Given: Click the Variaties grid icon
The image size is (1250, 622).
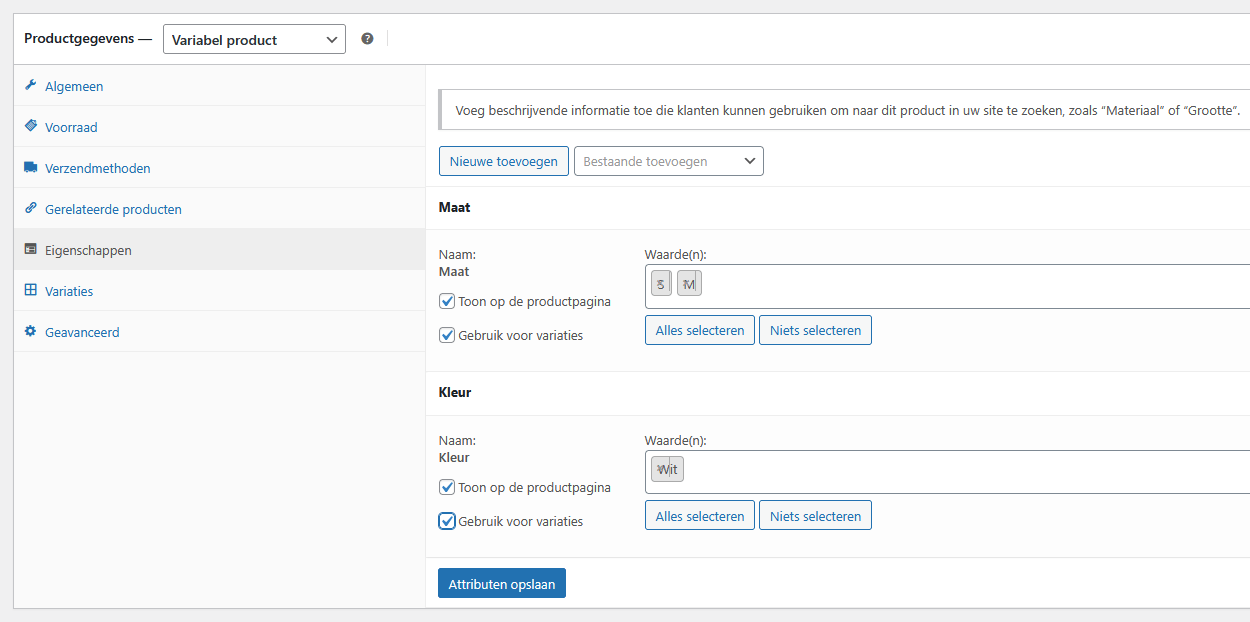Looking at the screenshot, I should pos(30,291).
